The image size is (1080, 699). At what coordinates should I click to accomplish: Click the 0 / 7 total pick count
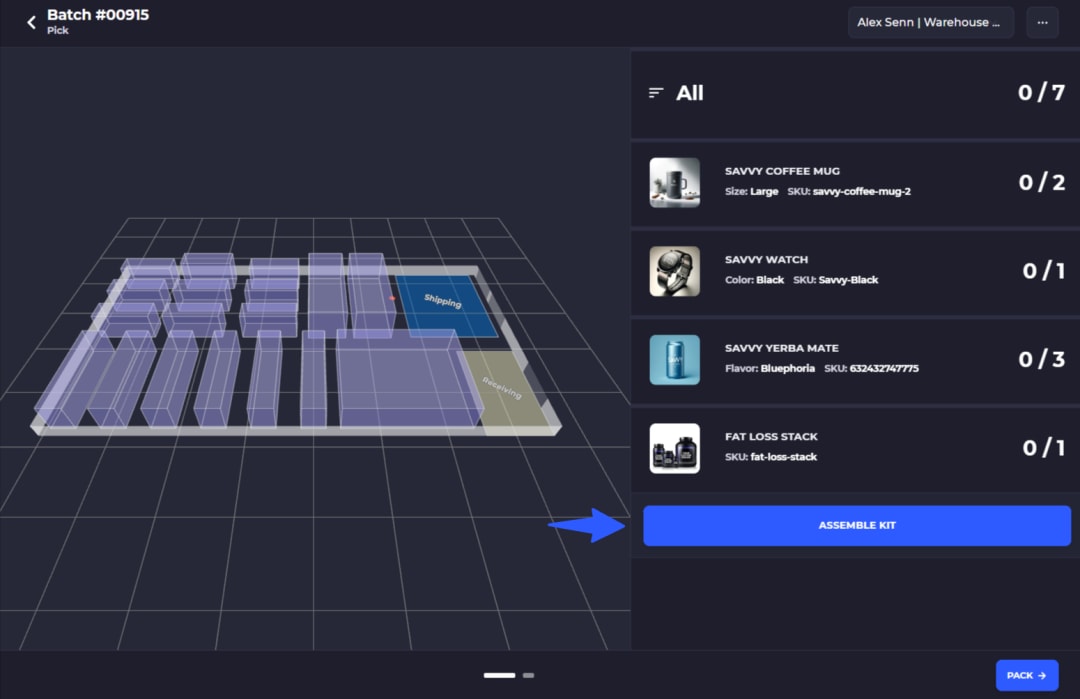(1041, 92)
